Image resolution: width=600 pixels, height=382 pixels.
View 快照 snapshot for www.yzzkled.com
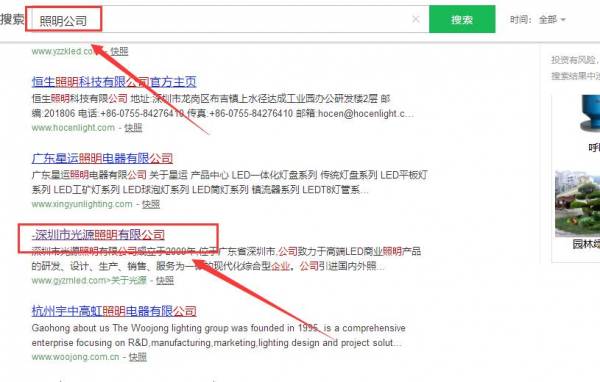pos(119,51)
